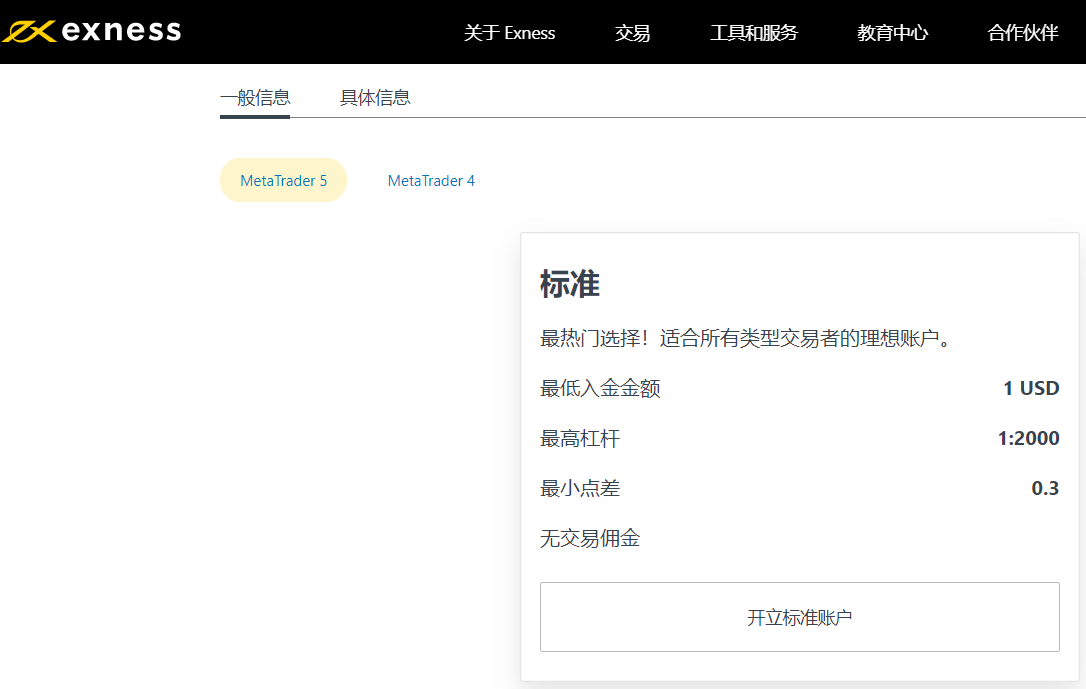Click the Exness logo
This screenshot has width=1086, height=689.
91,31
